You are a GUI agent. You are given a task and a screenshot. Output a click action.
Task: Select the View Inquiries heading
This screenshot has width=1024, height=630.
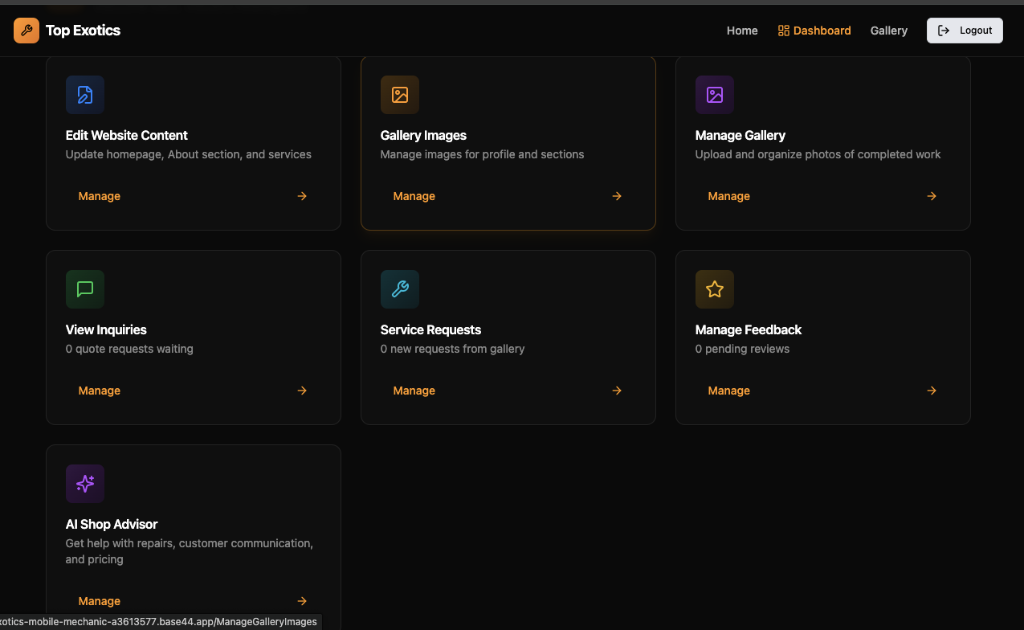point(106,330)
